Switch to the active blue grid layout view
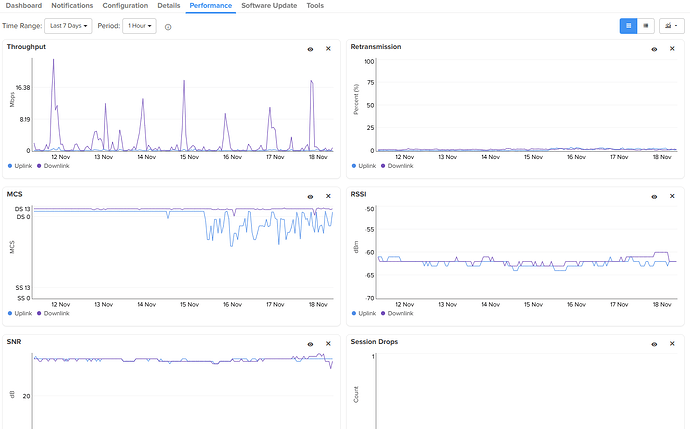 click(628, 26)
